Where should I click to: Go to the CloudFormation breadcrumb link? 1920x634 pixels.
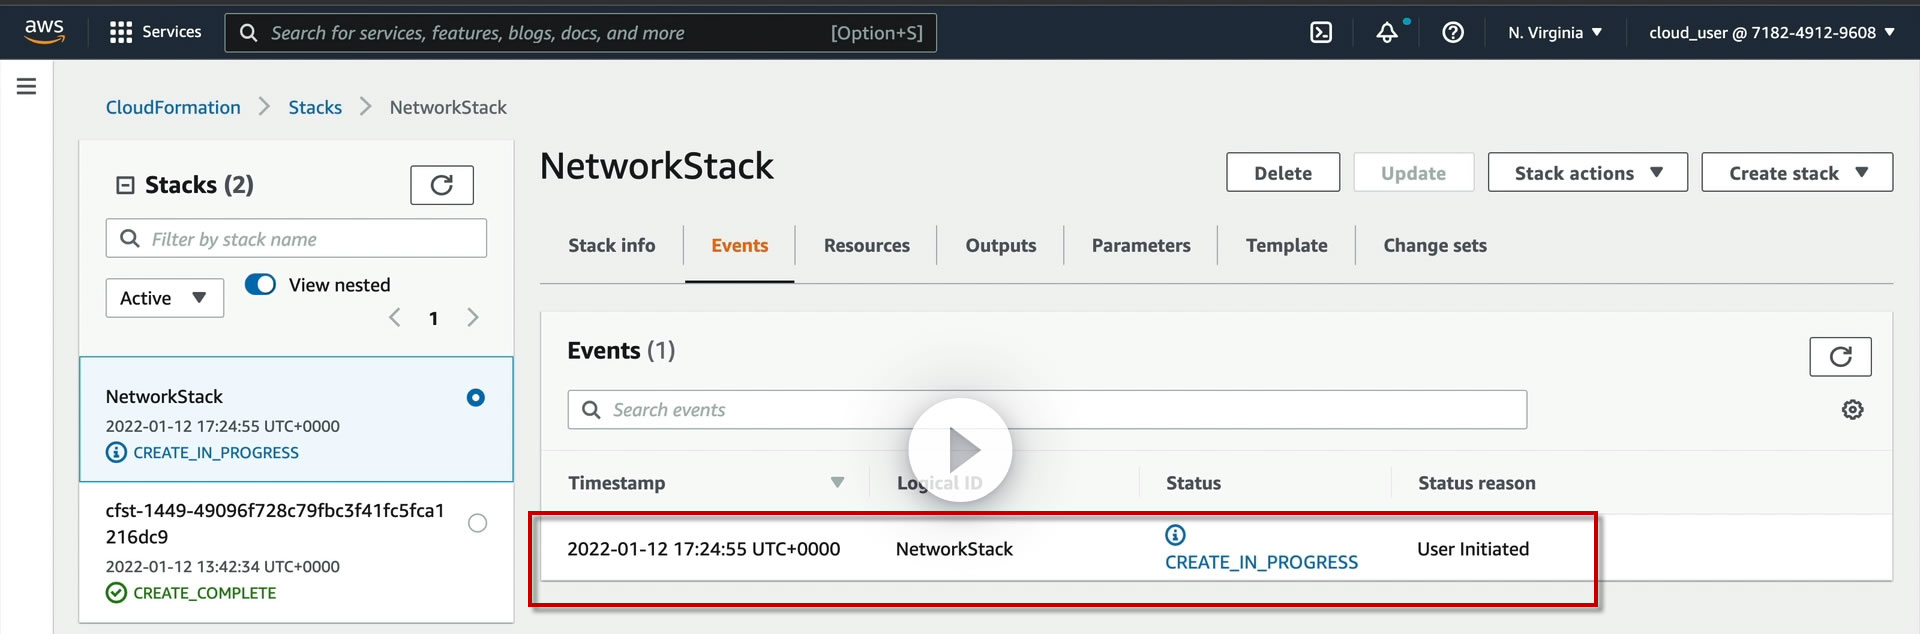click(x=173, y=108)
